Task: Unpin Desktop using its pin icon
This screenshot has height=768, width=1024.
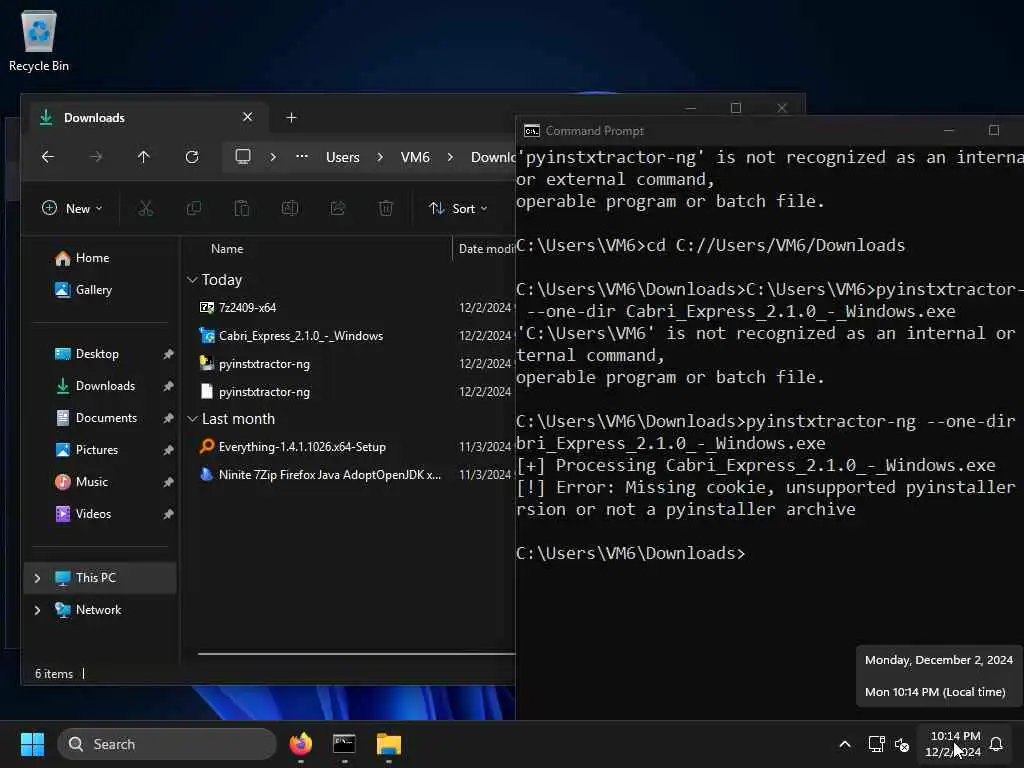Action: (x=168, y=354)
